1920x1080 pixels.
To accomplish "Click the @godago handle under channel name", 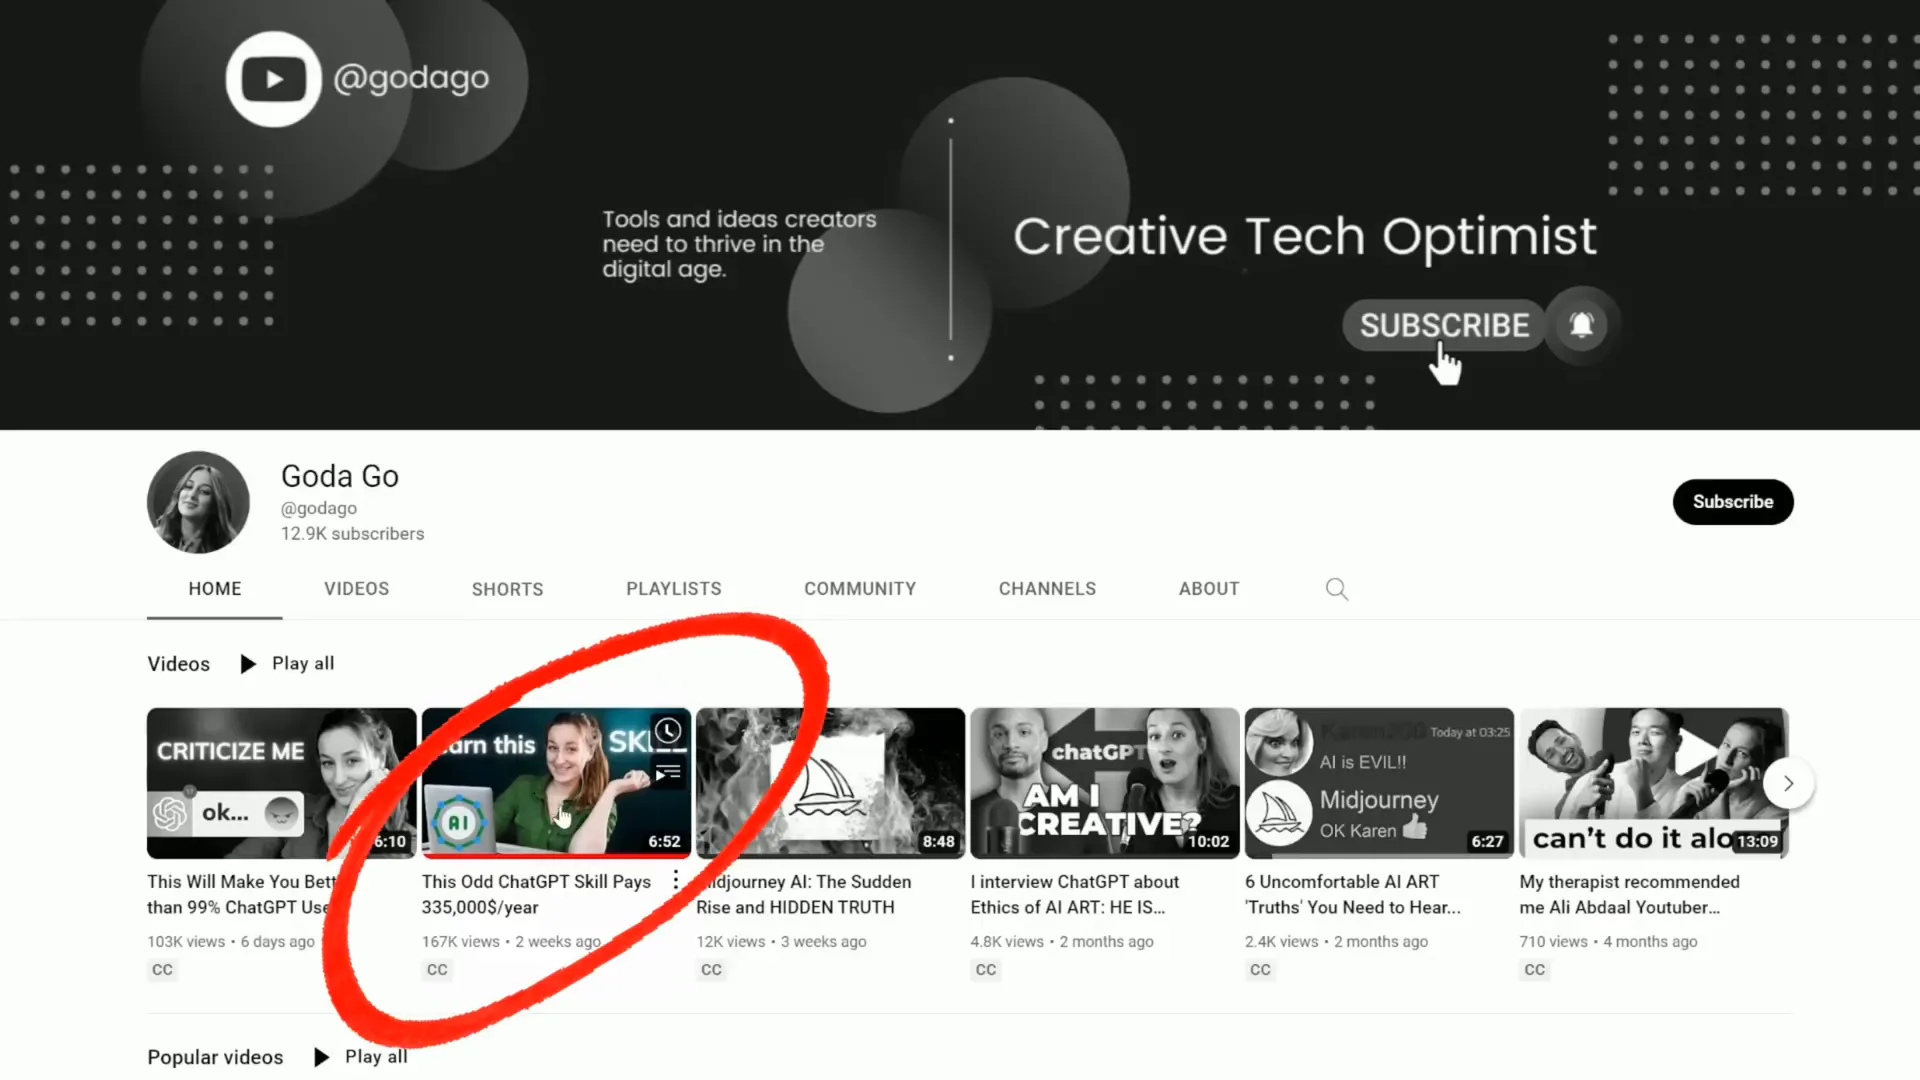I will tap(319, 508).
